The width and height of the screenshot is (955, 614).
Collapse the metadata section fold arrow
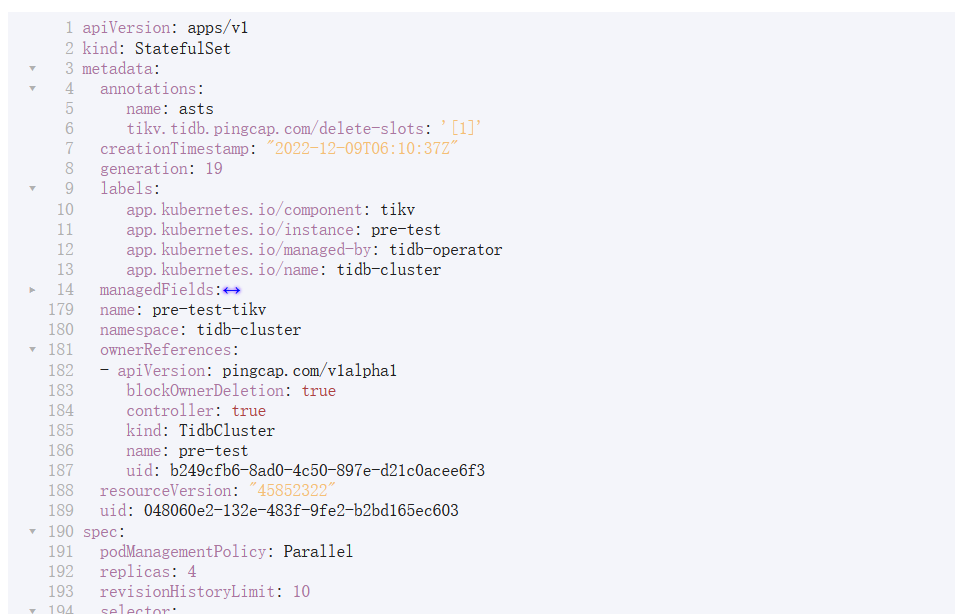(32, 69)
